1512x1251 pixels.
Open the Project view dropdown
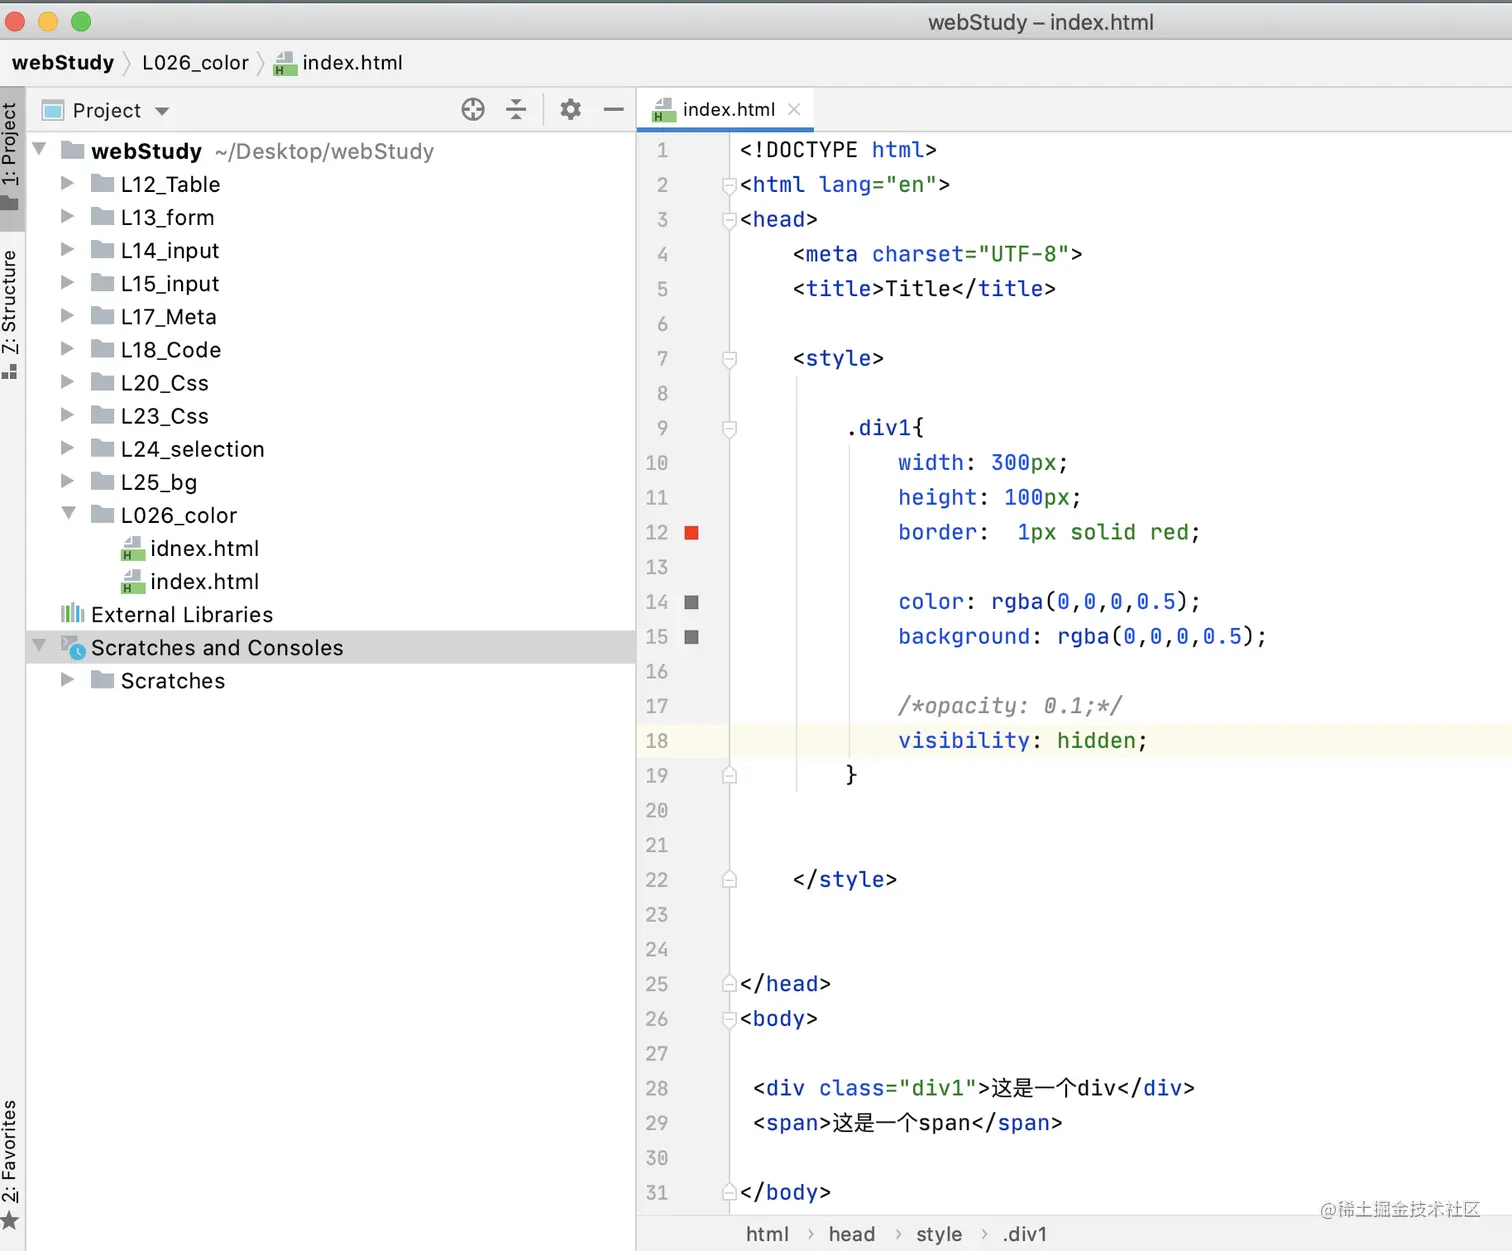coord(162,111)
